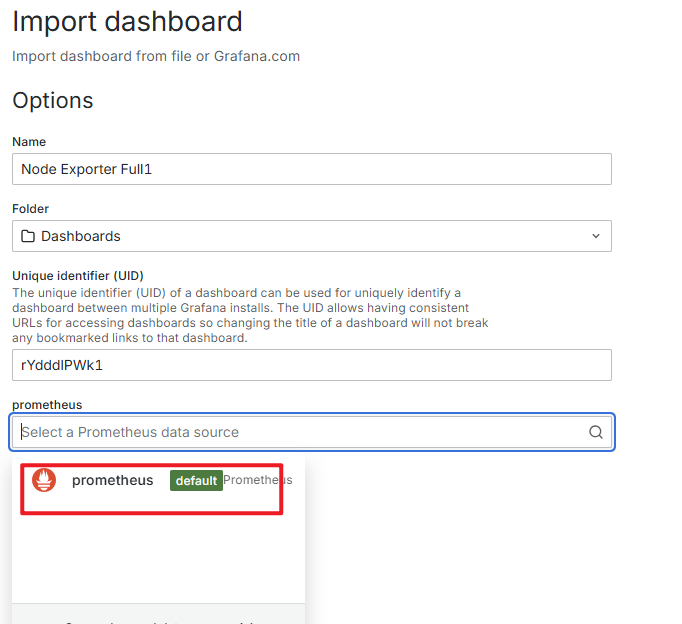682x624 pixels.
Task: Open the Prometheus data source selector
Action: tap(312, 432)
